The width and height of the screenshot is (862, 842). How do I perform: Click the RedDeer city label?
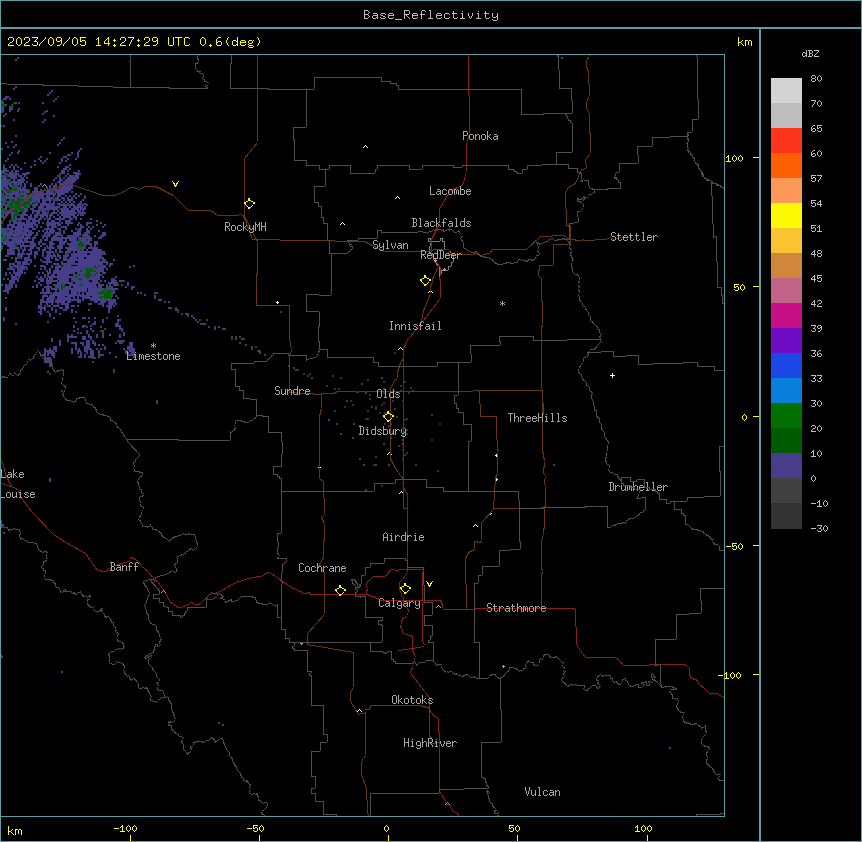click(x=441, y=255)
